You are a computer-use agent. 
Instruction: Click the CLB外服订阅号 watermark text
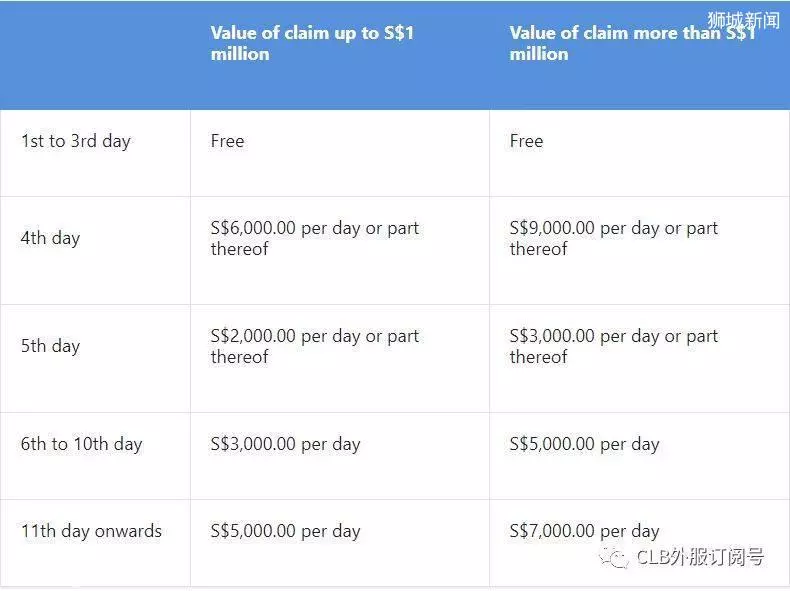point(700,557)
